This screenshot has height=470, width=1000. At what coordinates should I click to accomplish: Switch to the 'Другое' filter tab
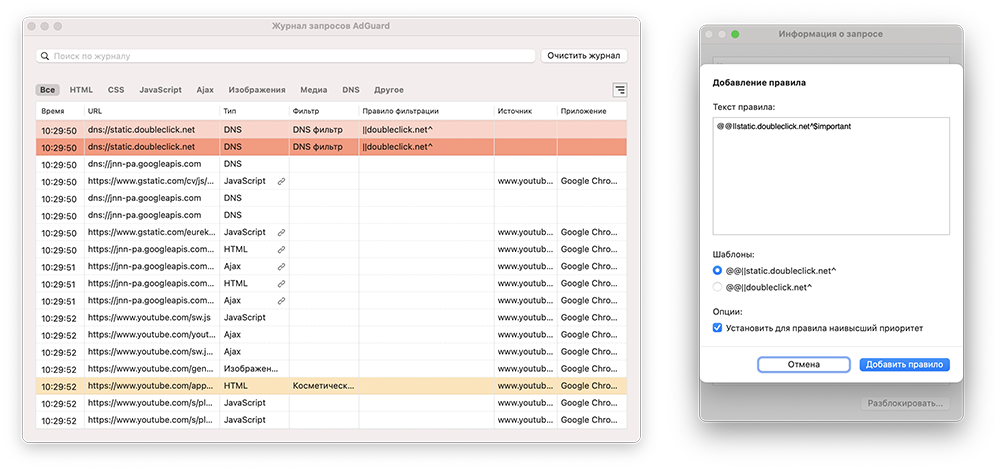click(388, 90)
